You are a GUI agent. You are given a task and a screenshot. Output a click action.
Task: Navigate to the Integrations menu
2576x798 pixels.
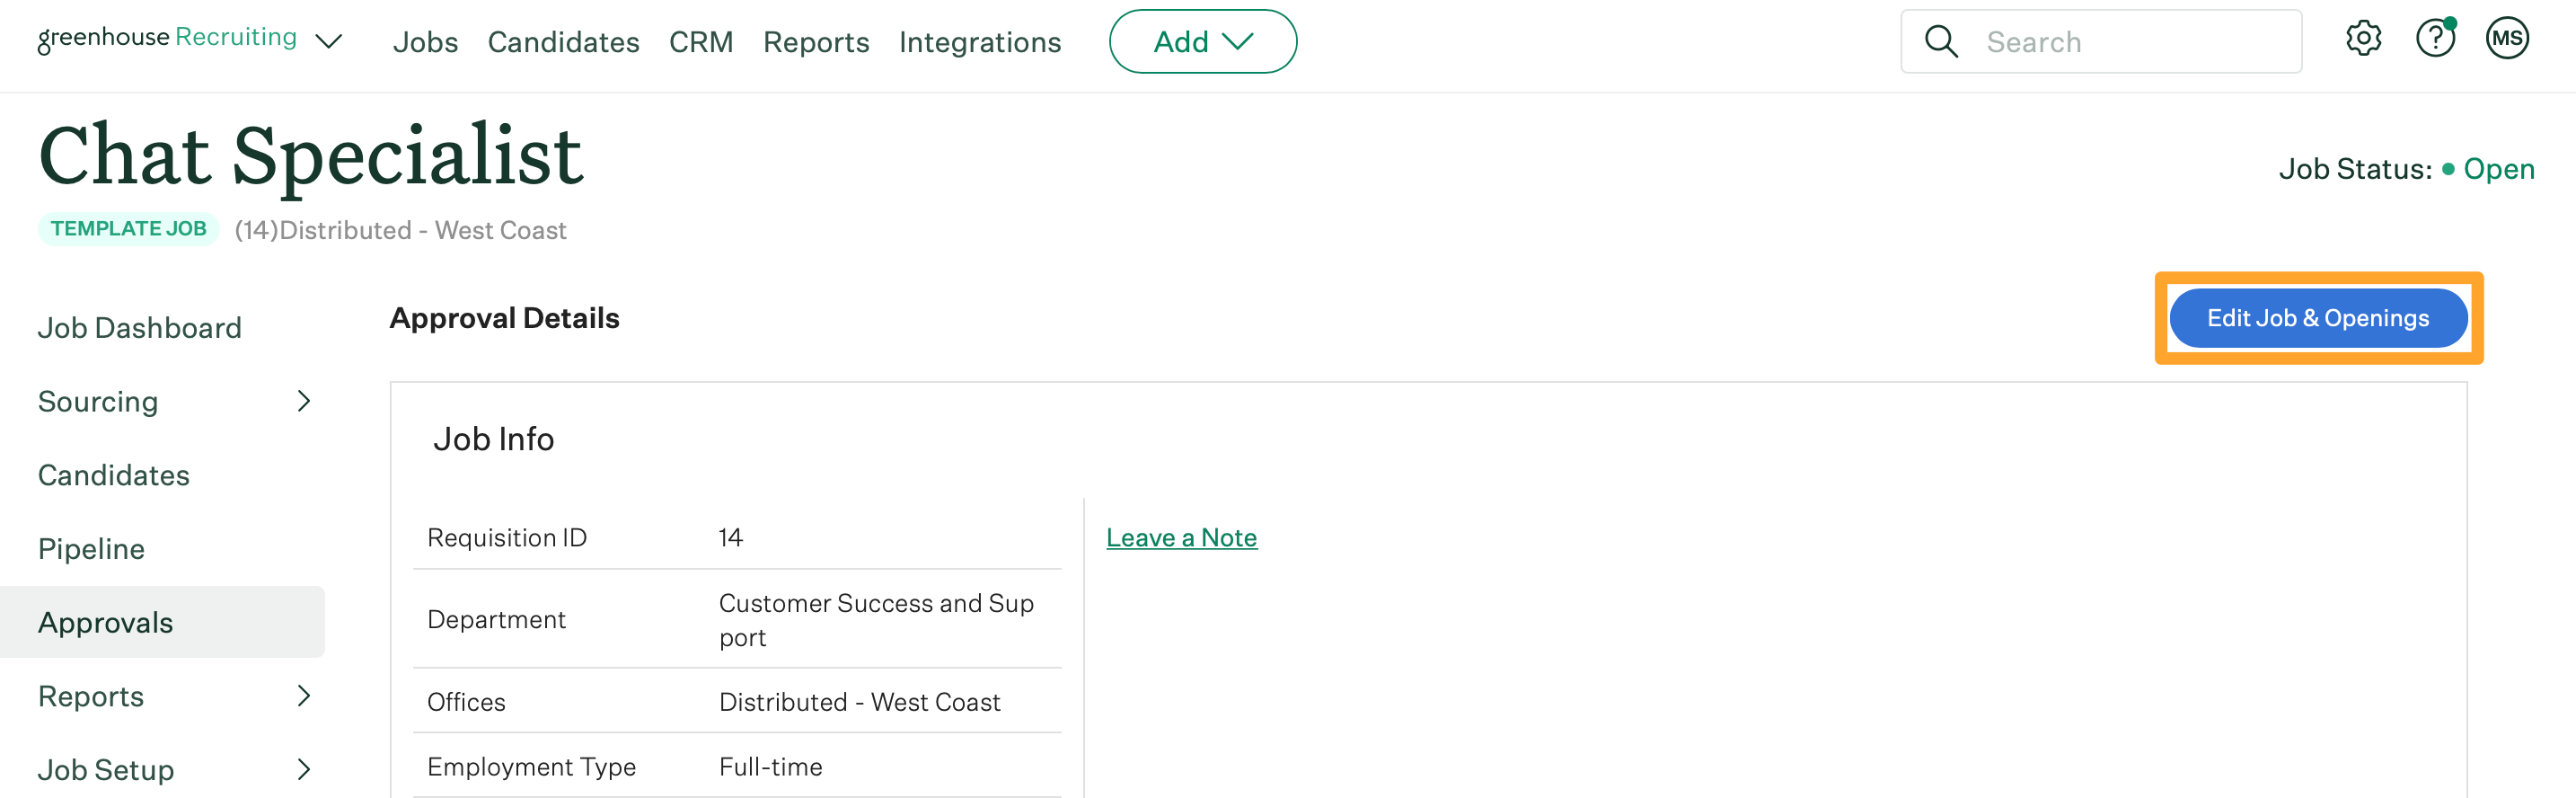click(980, 41)
